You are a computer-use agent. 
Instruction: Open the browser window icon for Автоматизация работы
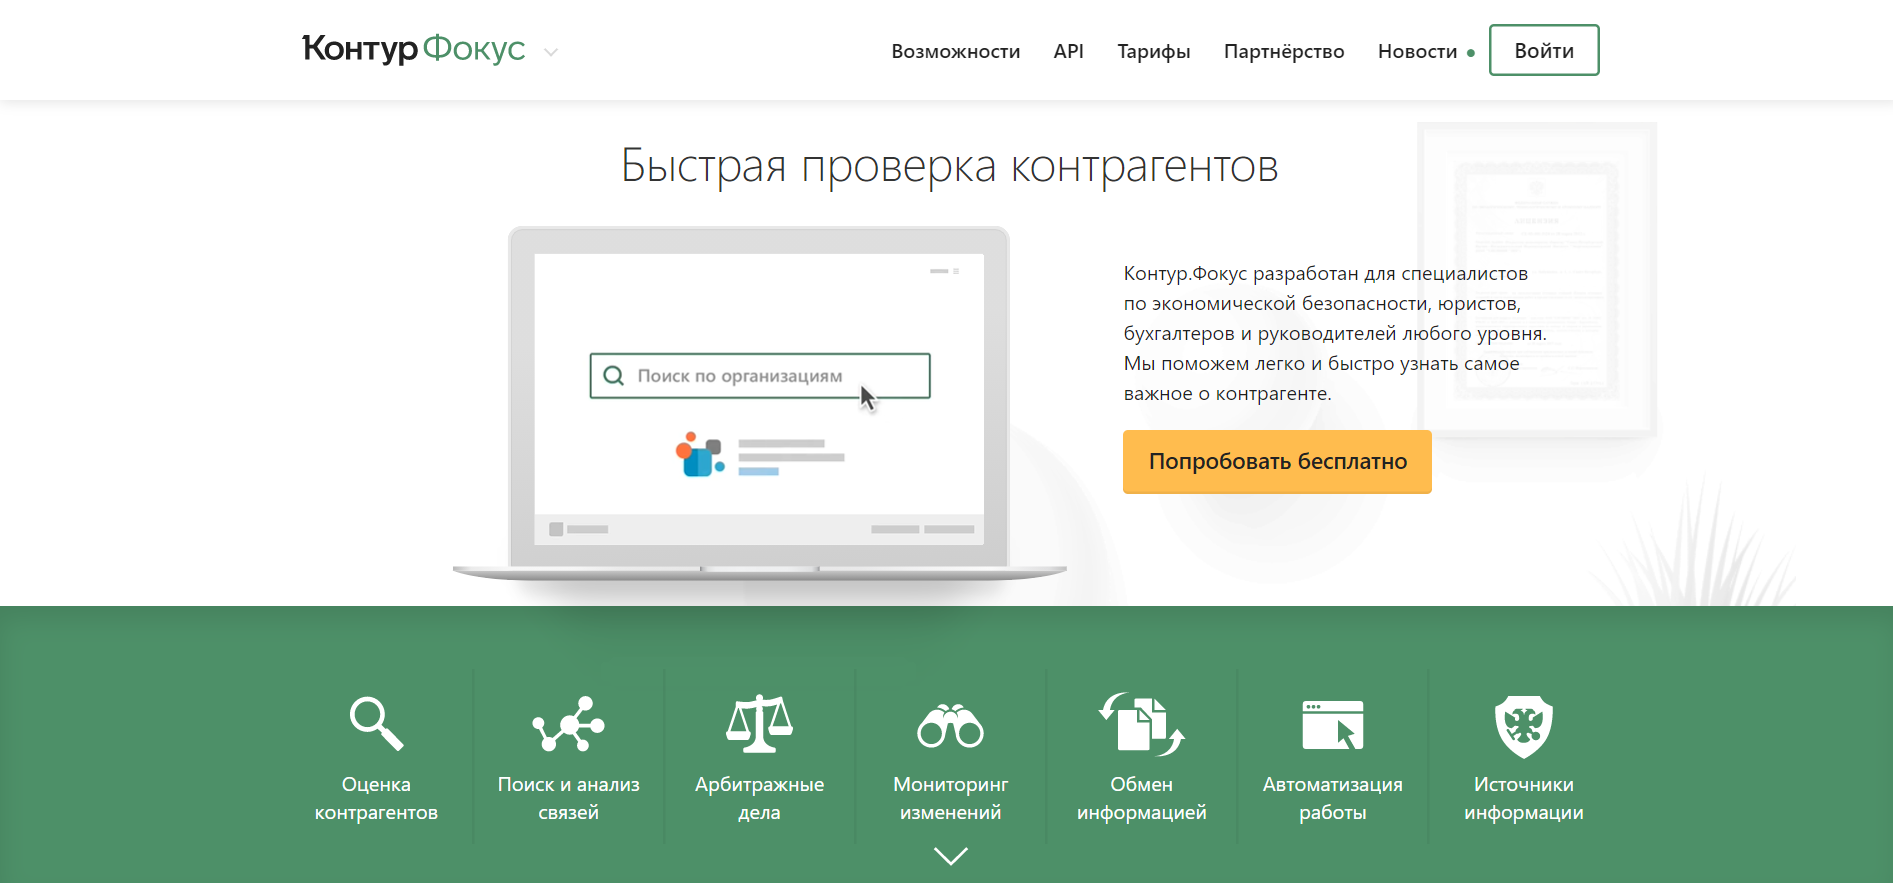coord(1333,725)
